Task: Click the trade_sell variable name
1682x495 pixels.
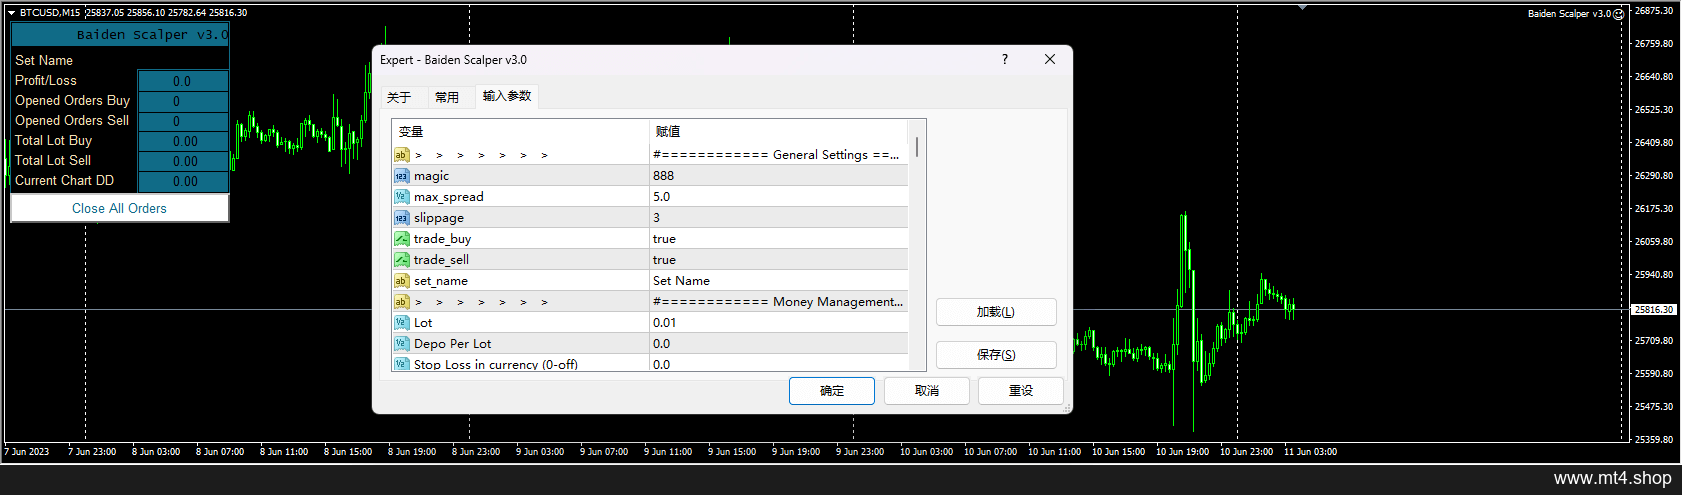Action: [441, 260]
